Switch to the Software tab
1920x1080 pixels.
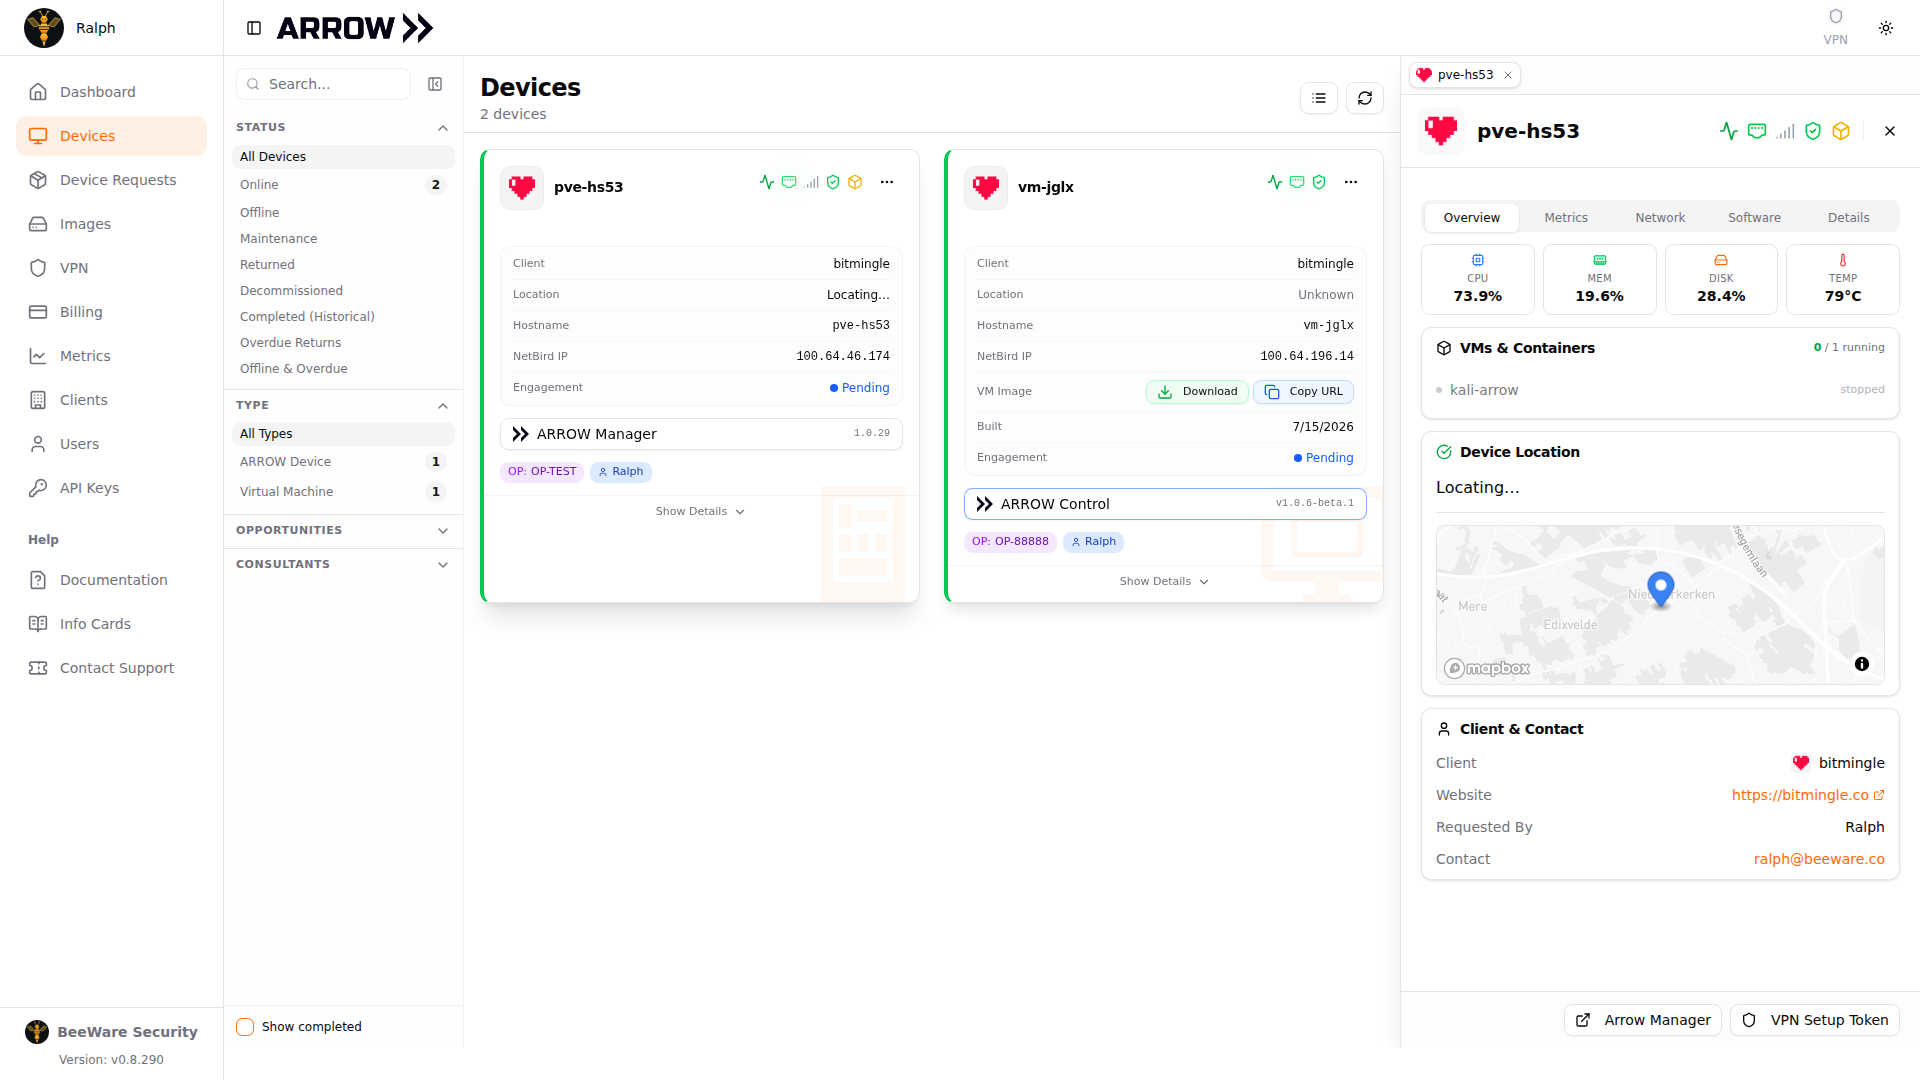pos(1754,218)
